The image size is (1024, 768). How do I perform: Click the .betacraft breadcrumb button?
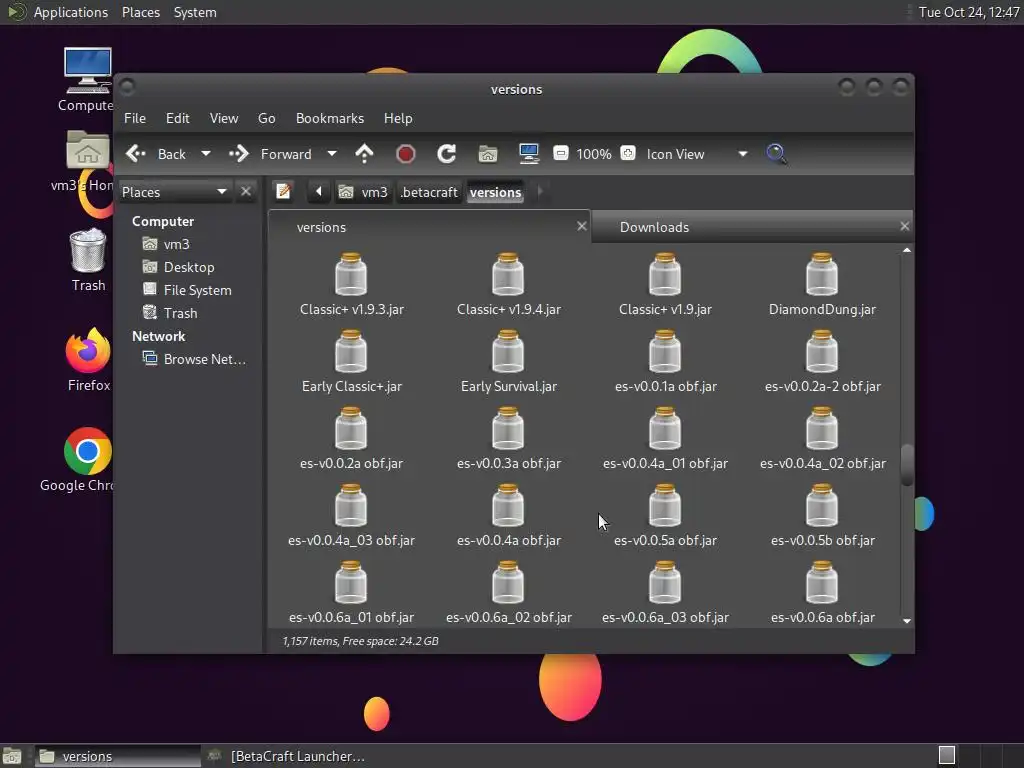(429, 192)
